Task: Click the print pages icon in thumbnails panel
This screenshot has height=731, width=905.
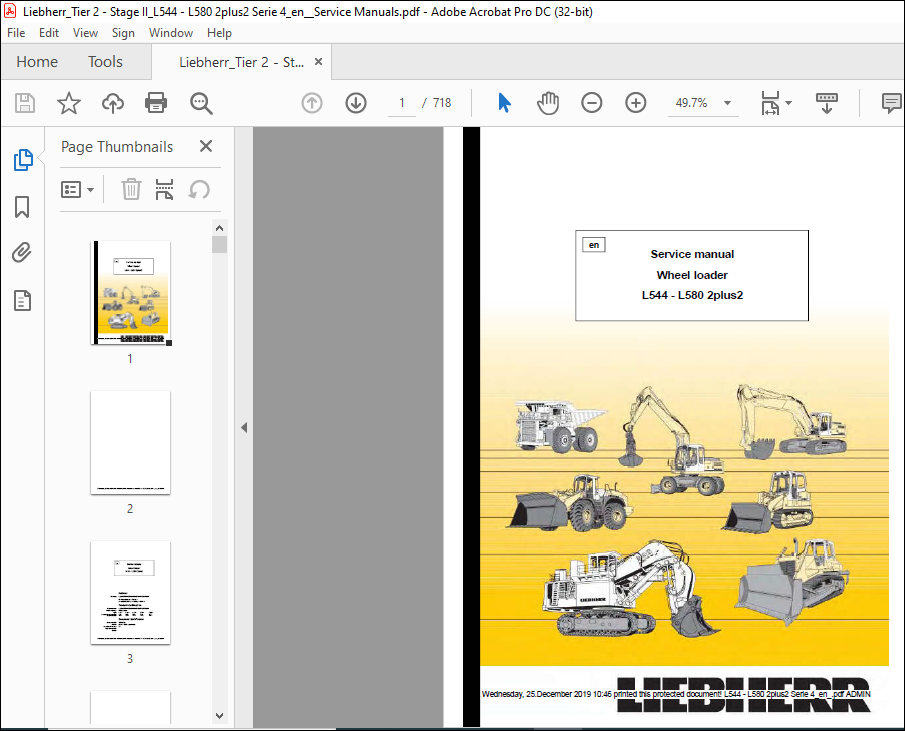Action: [x=164, y=189]
